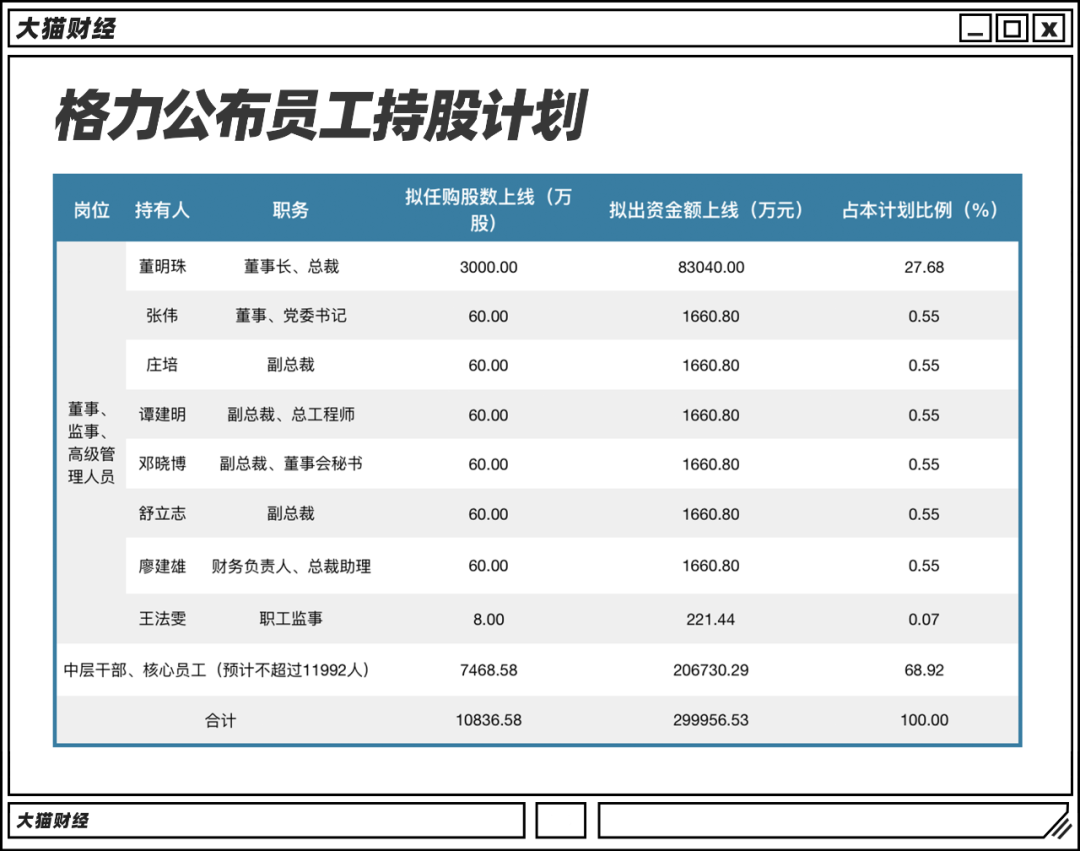1080x851 pixels.
Task: Select the title 职工监事
Action: click(291, 618)
